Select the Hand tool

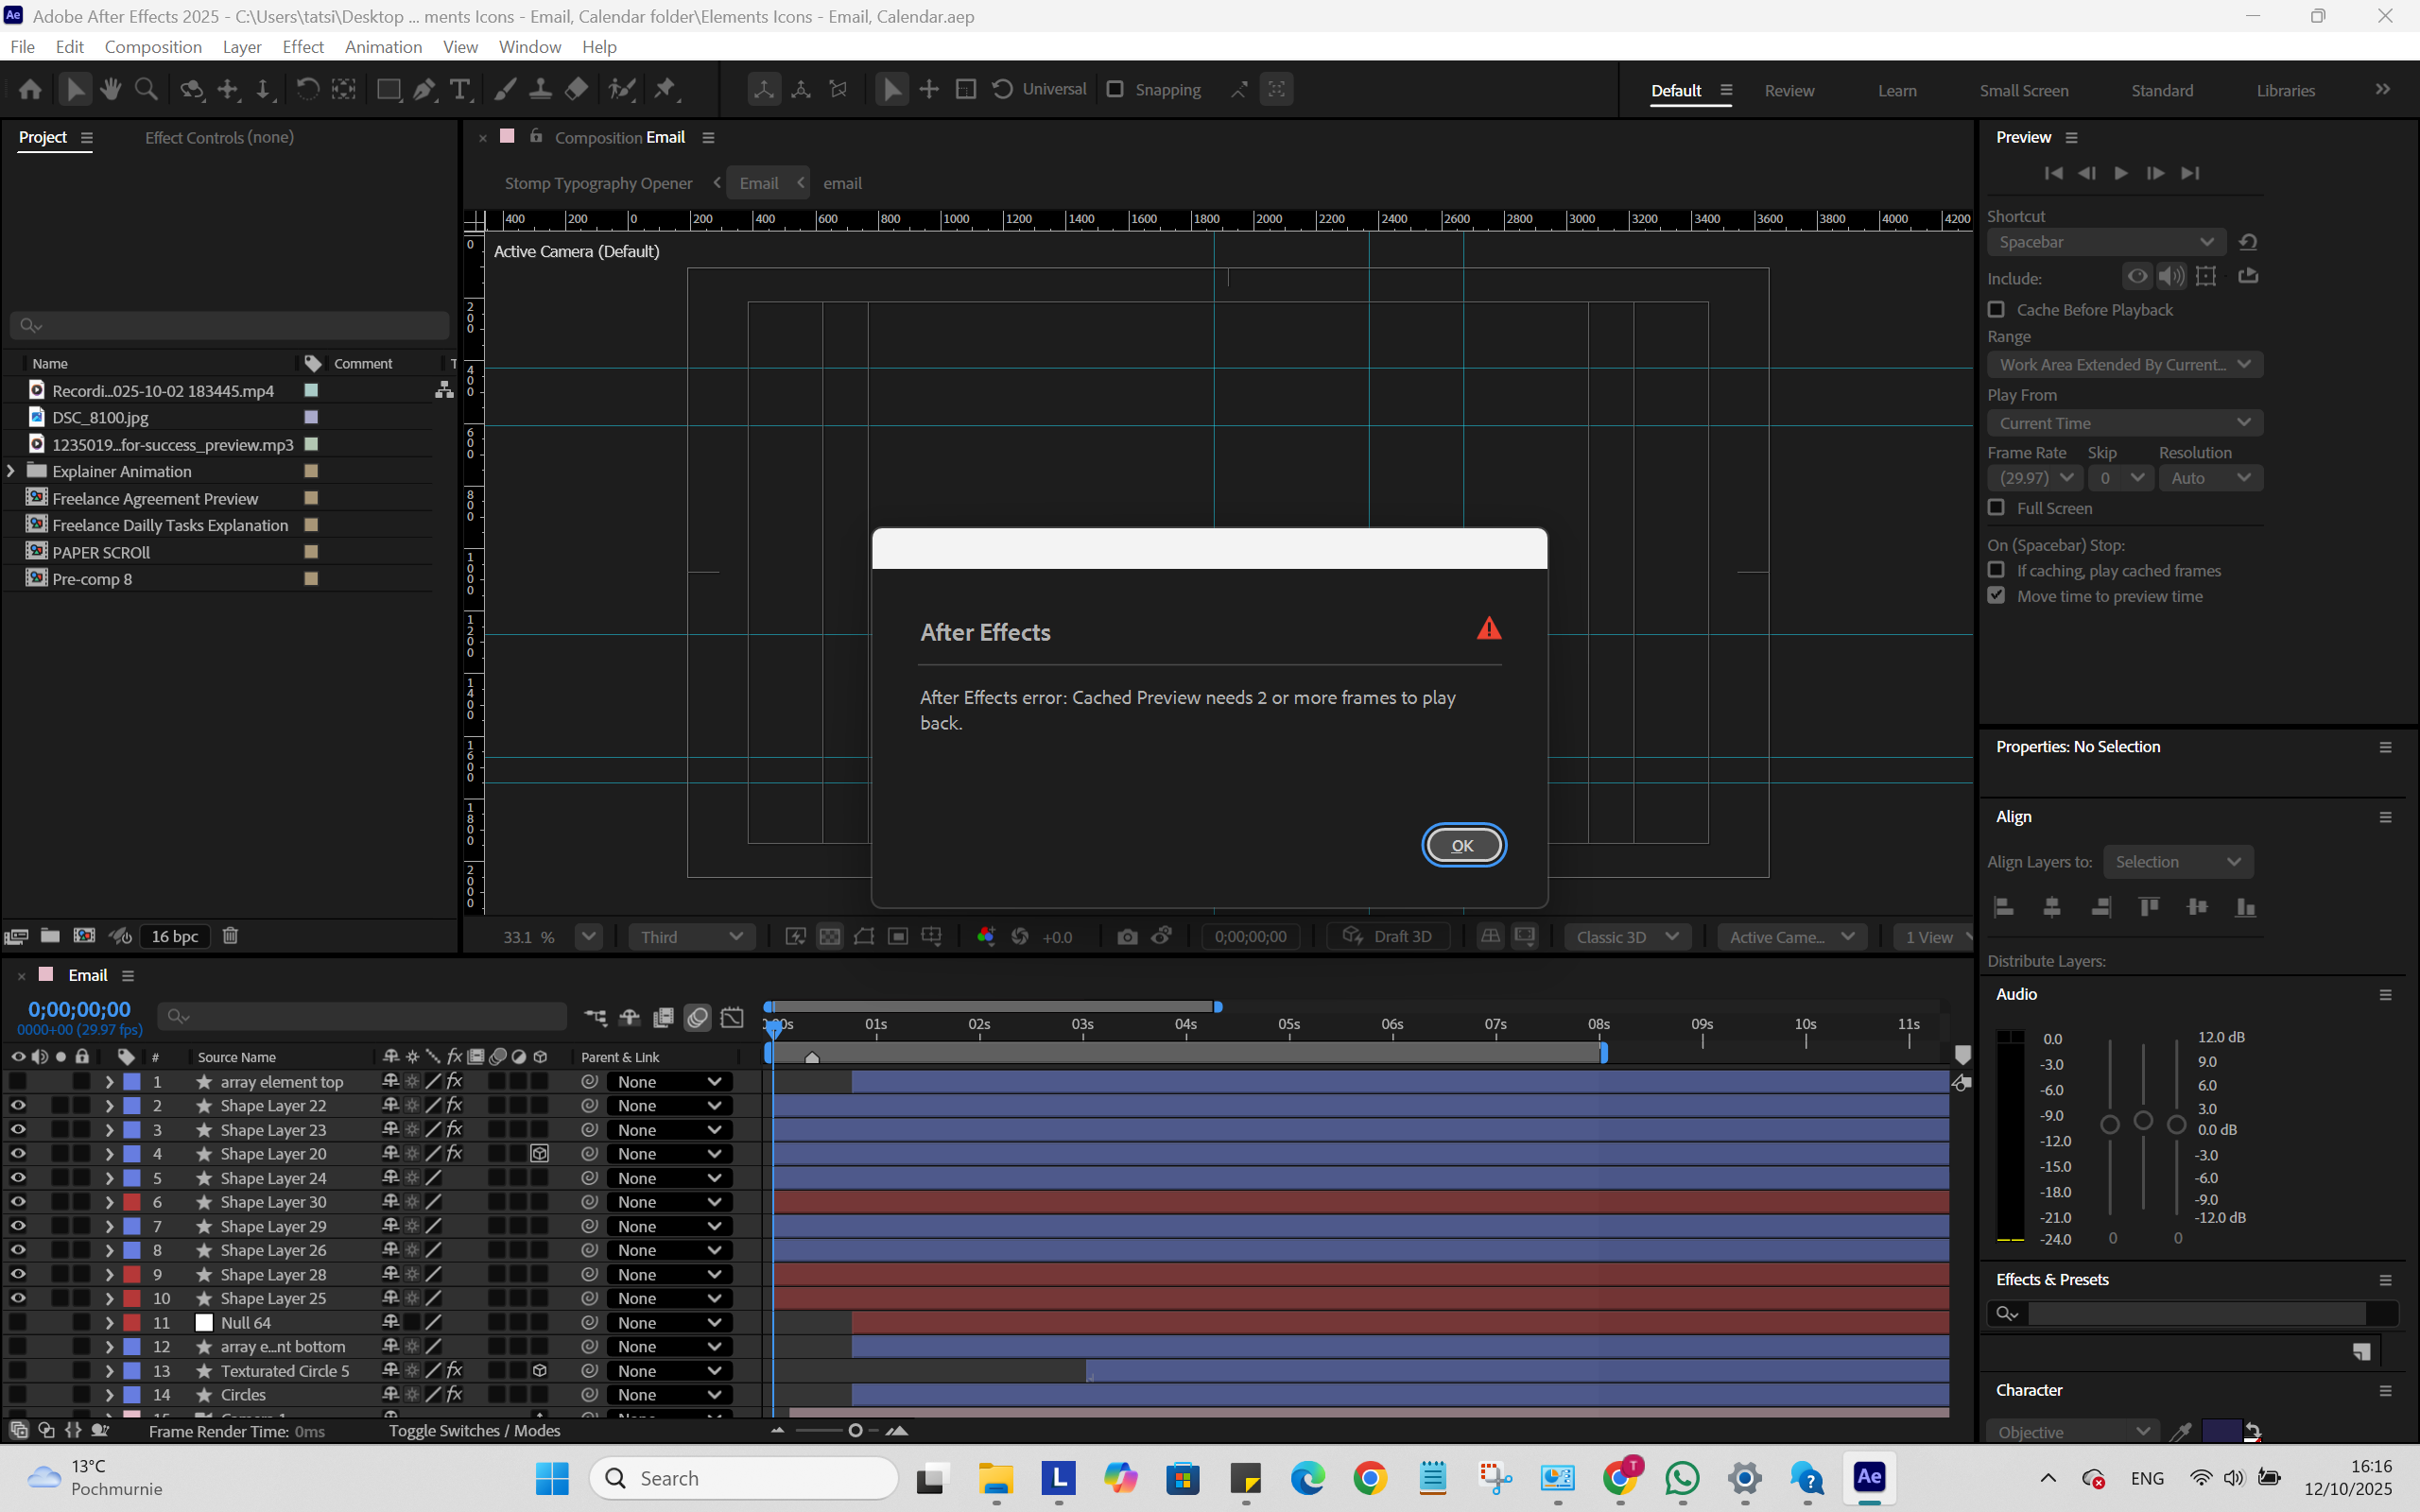pos(111,90)
